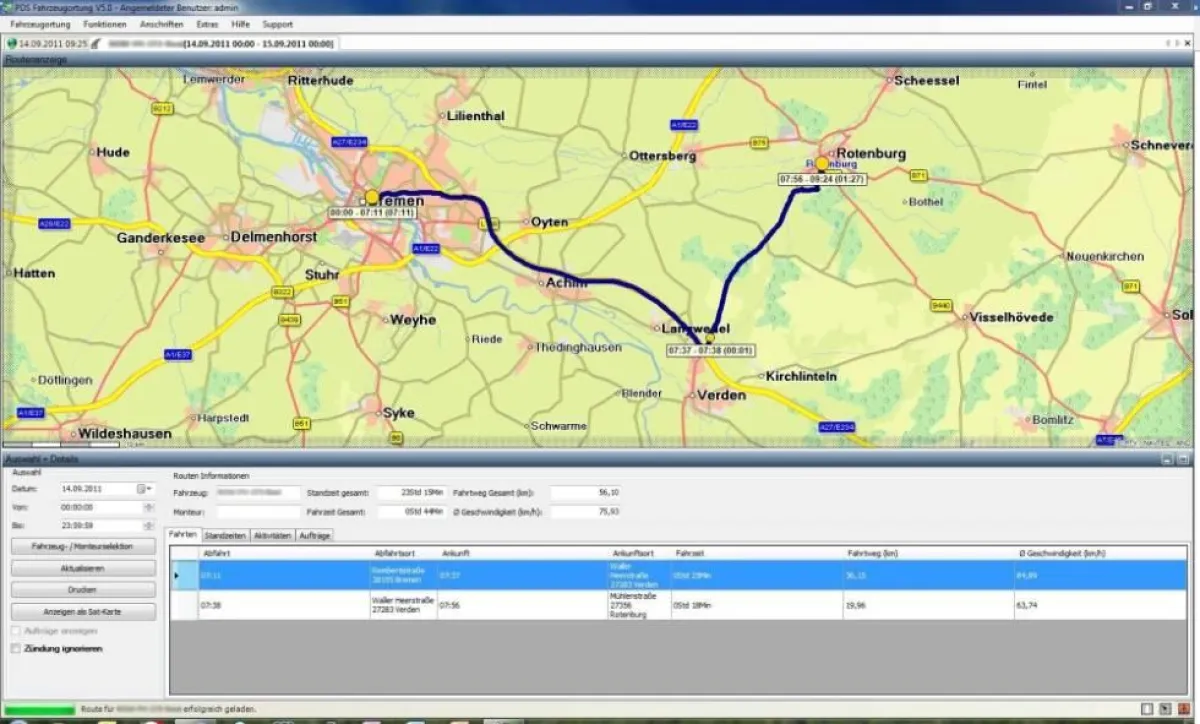Viewport: 1200px width, 724px height.
Task: Click the first status bar icon bottom right
Action: [1147, 709]
